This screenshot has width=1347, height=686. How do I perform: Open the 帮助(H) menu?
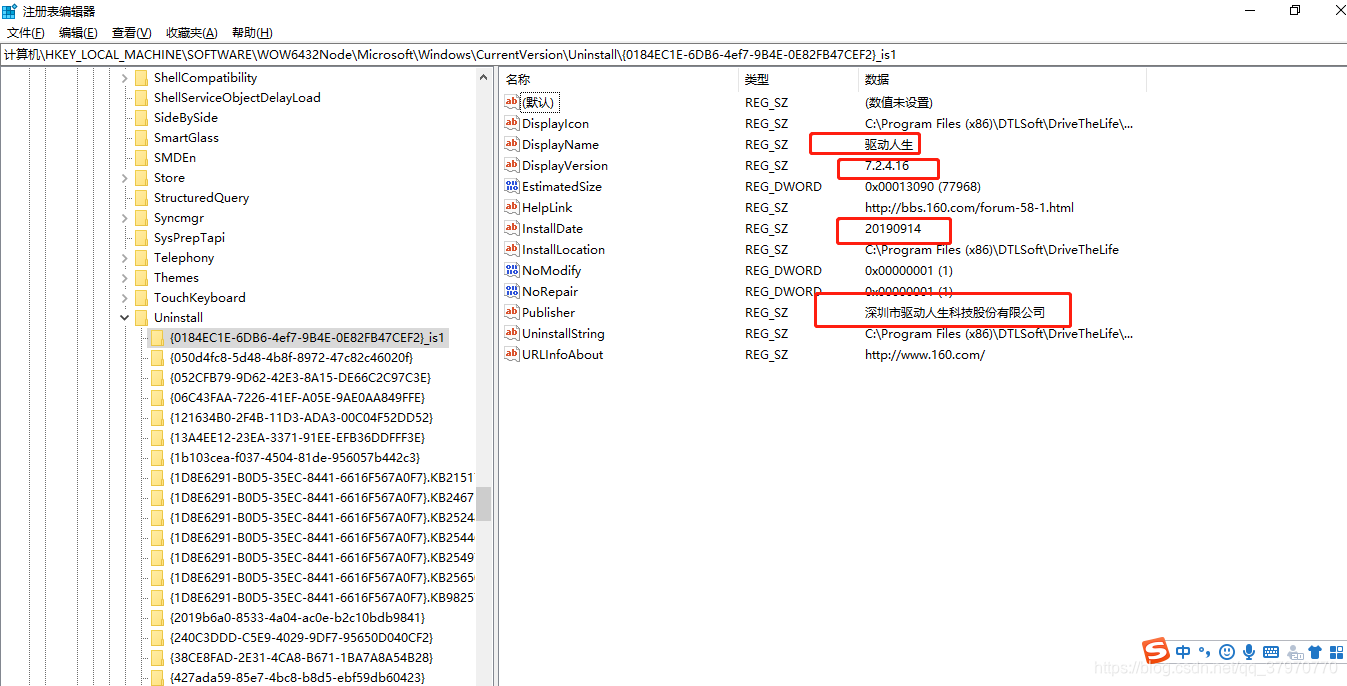(251, 33)
